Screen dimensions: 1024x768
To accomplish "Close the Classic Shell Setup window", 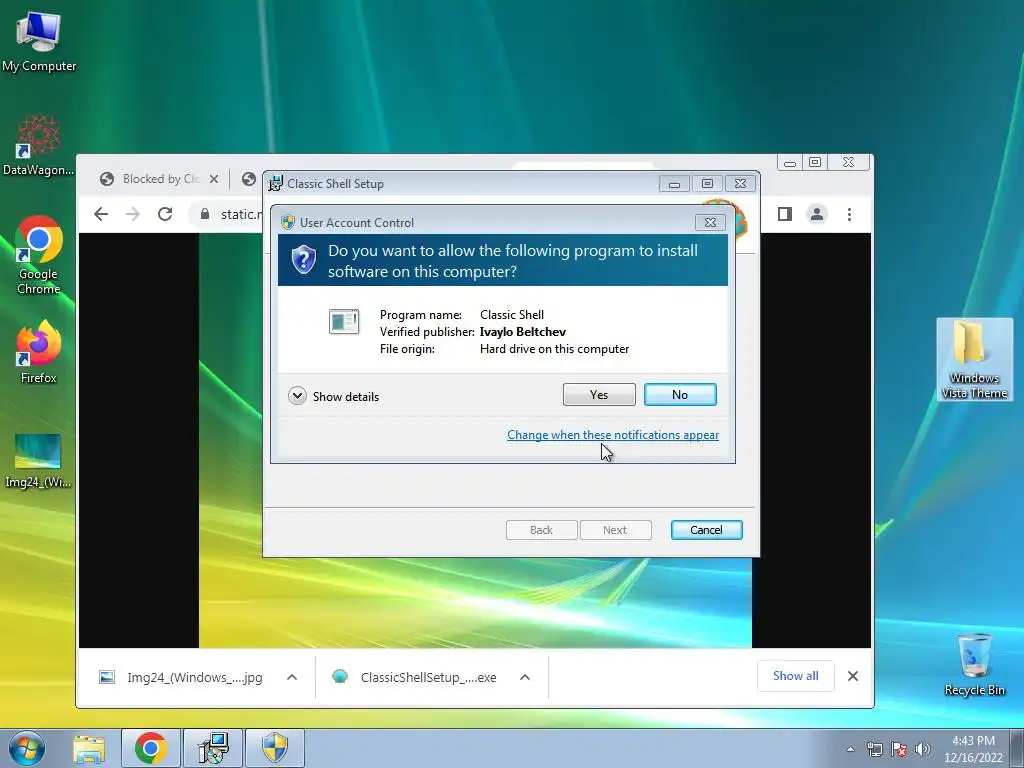I will (740, 184).
